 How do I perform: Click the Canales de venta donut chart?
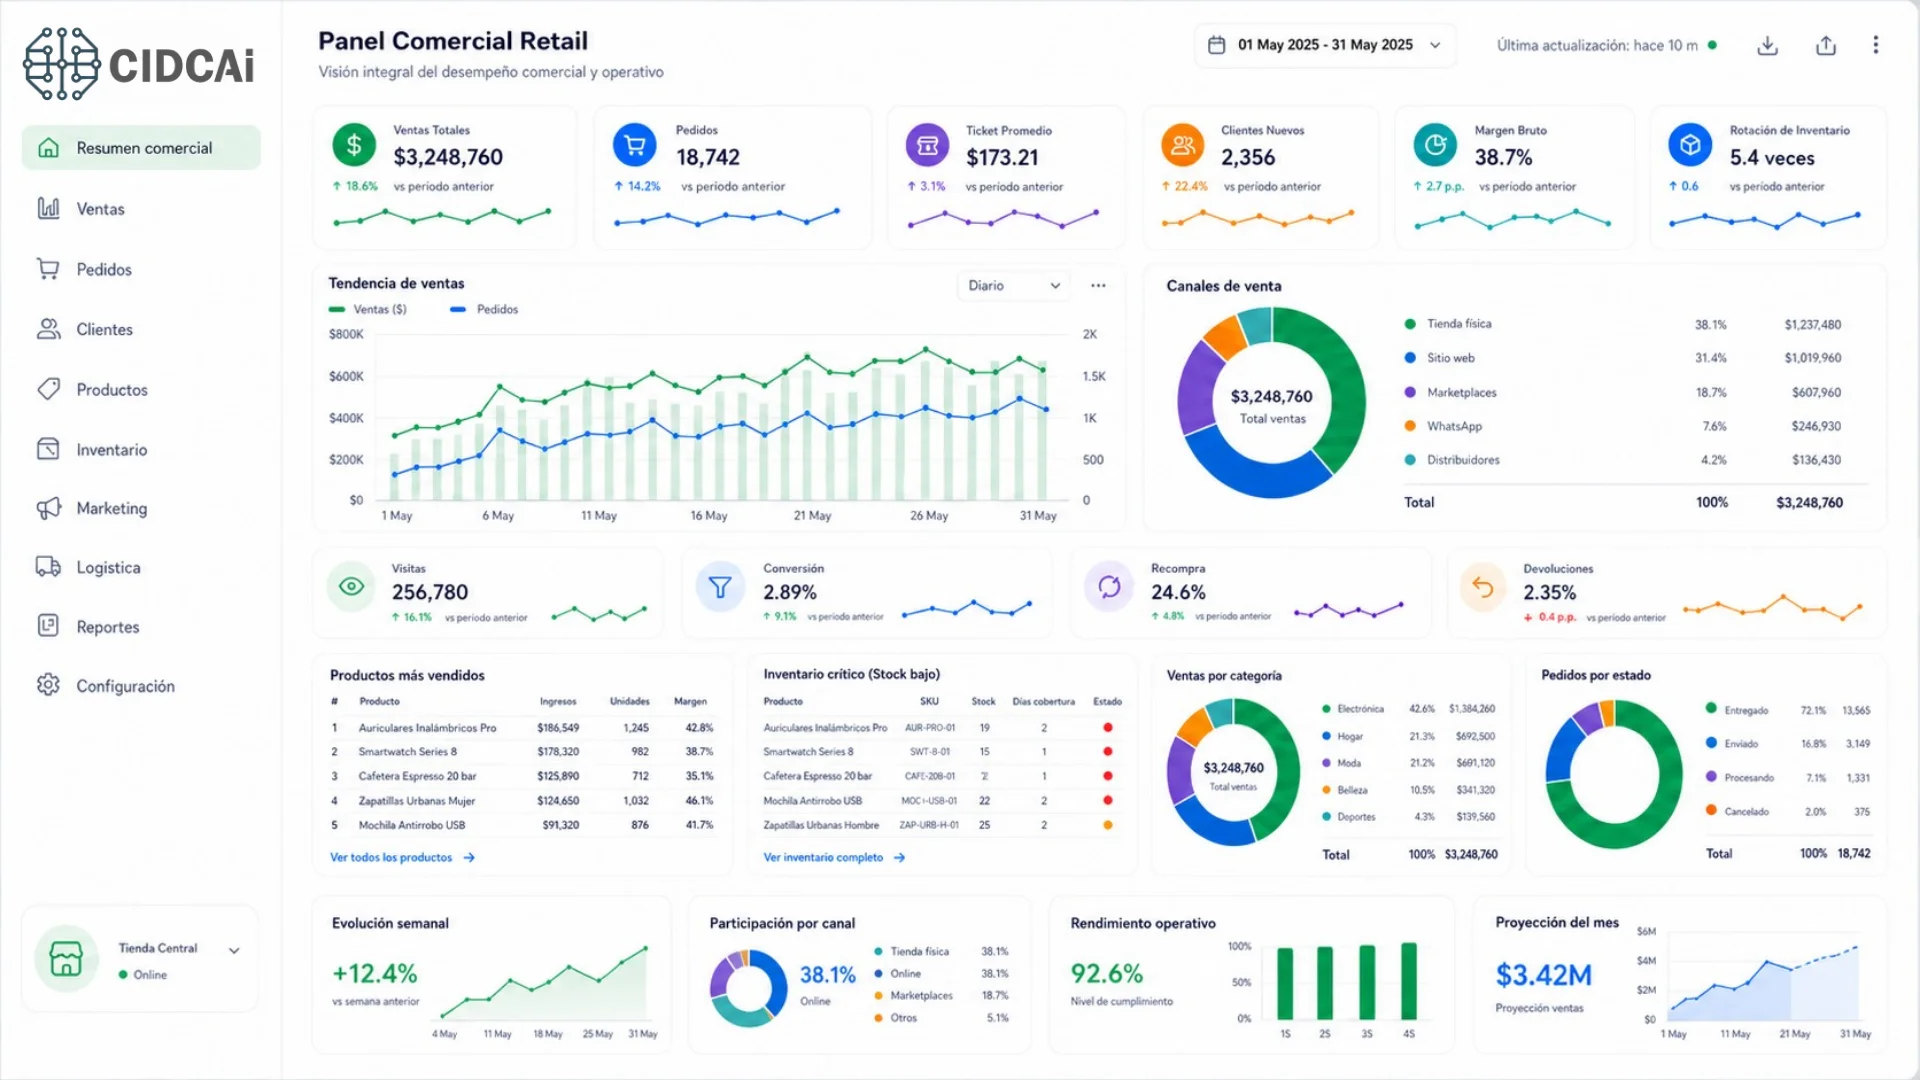click(1271, 402)
